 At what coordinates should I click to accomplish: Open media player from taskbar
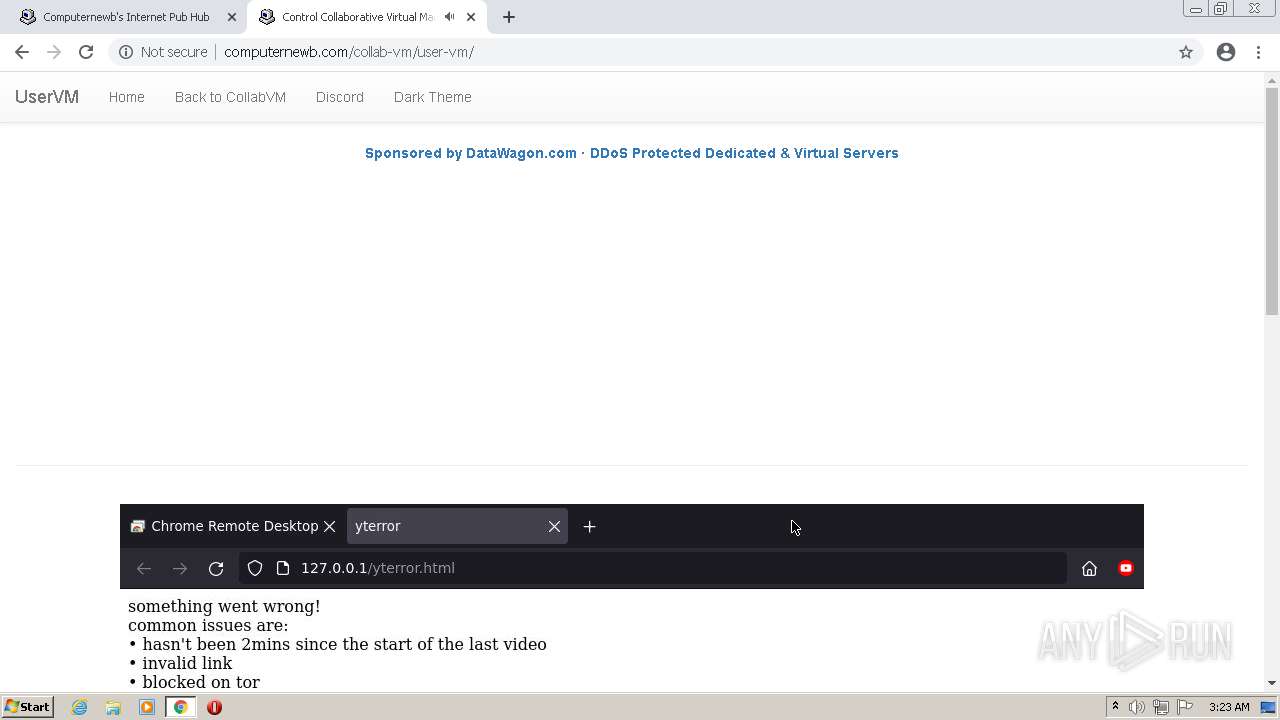pos(147,707)
